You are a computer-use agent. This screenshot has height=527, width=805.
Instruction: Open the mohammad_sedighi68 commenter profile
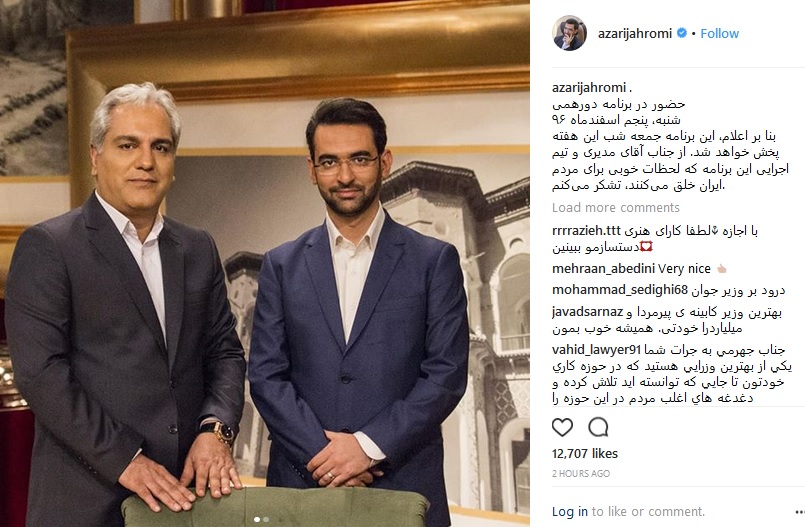point(620,290)
